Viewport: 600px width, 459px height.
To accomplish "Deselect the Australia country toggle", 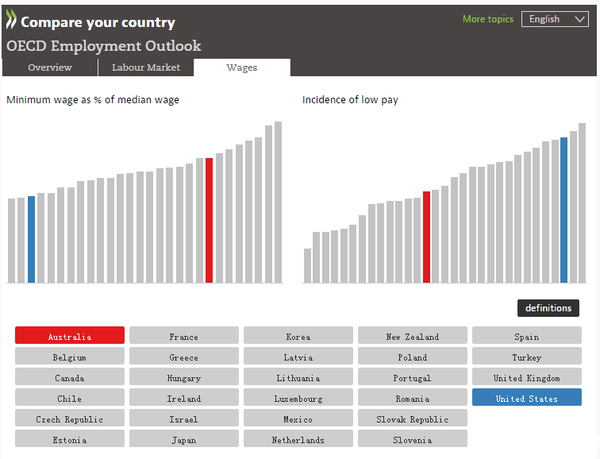I will pos(70,337).
